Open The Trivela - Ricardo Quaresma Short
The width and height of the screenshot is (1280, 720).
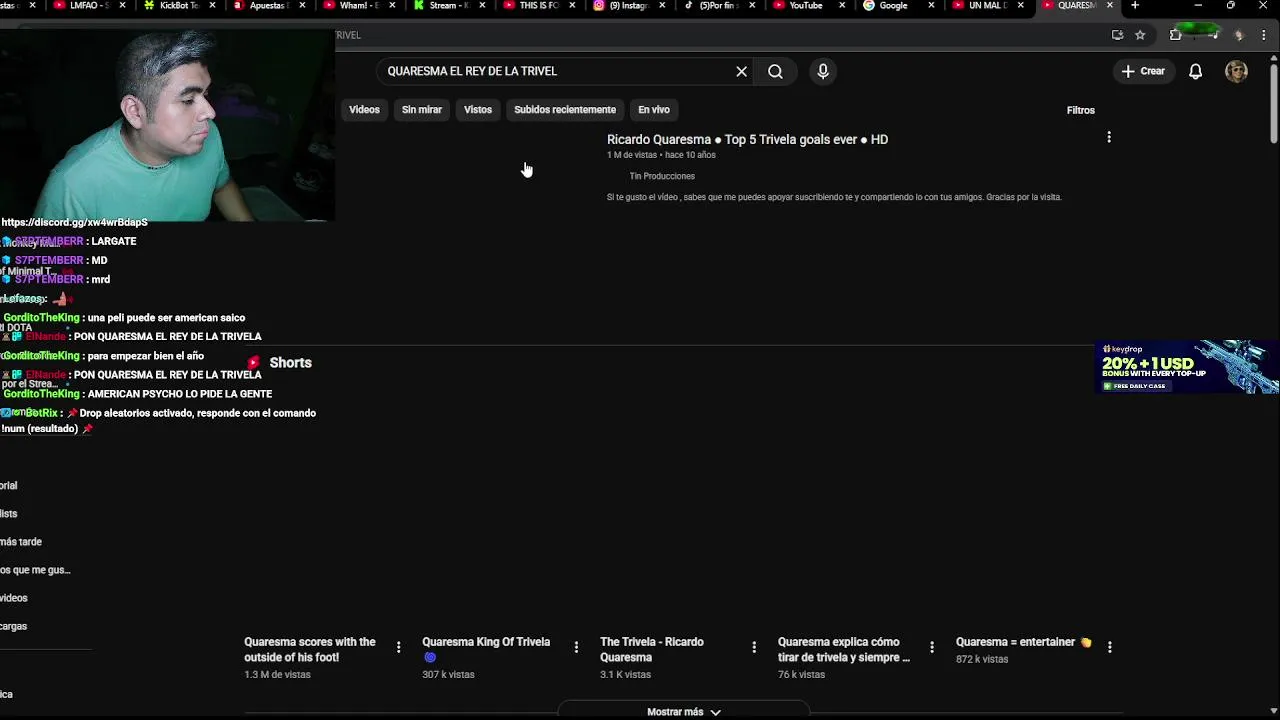(652, 649)
